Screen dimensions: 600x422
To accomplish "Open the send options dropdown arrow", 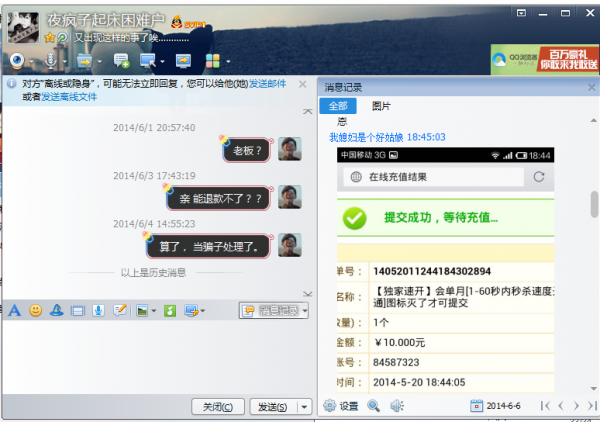I will (305, 407).
